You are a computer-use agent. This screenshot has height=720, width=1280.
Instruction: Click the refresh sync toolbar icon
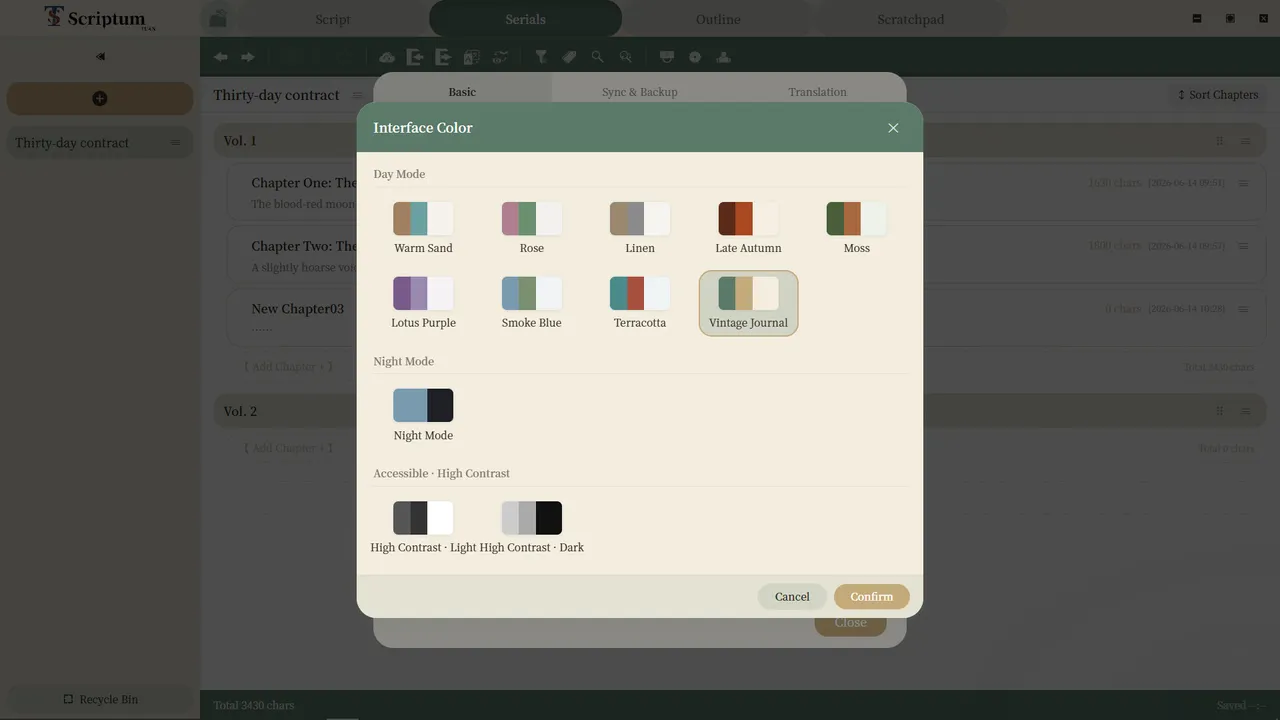coord(500,57)
